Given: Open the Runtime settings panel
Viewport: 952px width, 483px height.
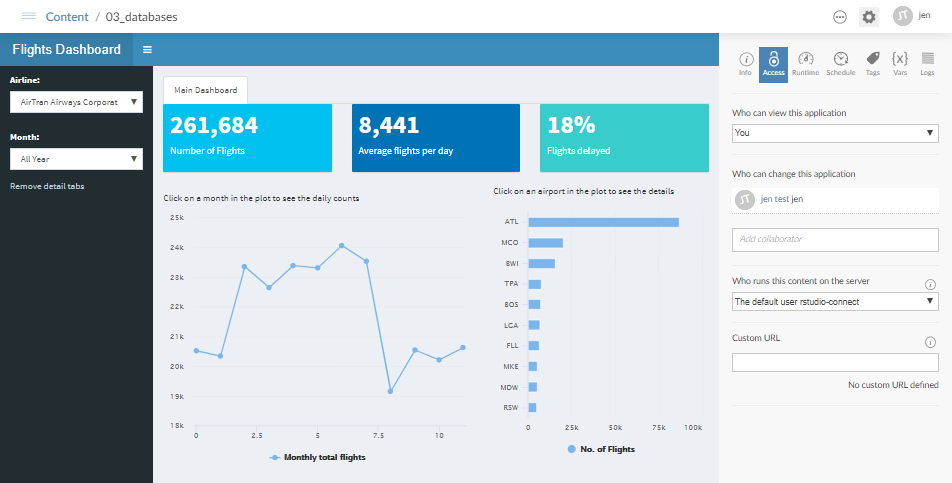Looking at the screenshot, I should pos(805,63).
